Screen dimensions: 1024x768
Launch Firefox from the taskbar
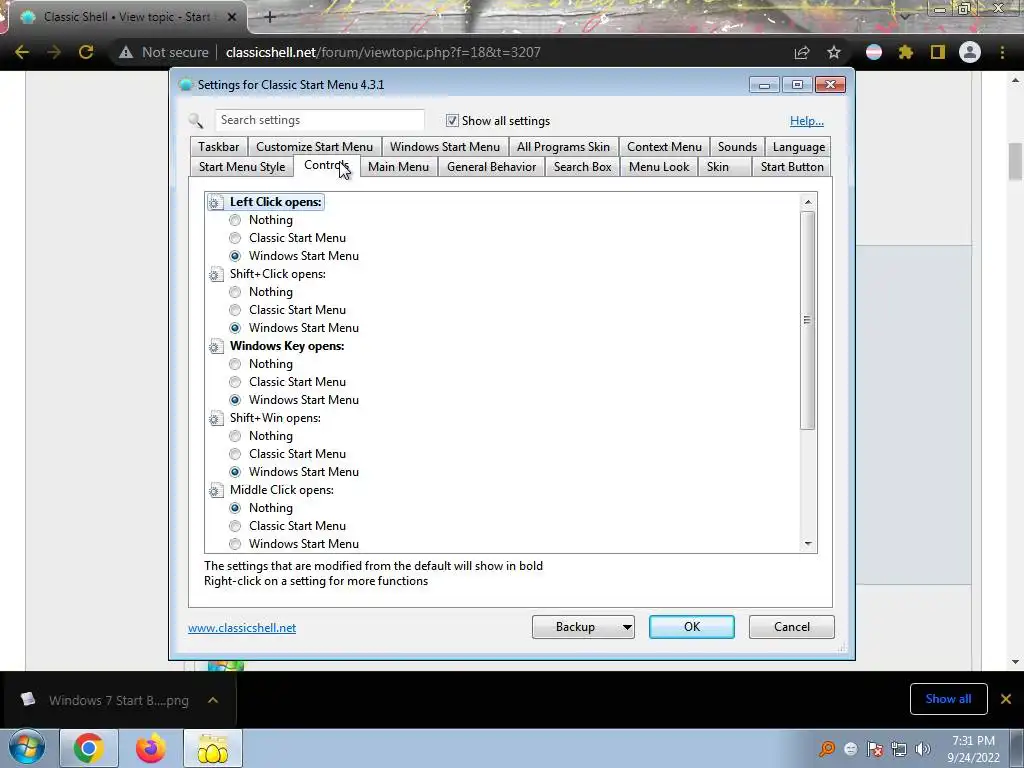pos(151,748)
